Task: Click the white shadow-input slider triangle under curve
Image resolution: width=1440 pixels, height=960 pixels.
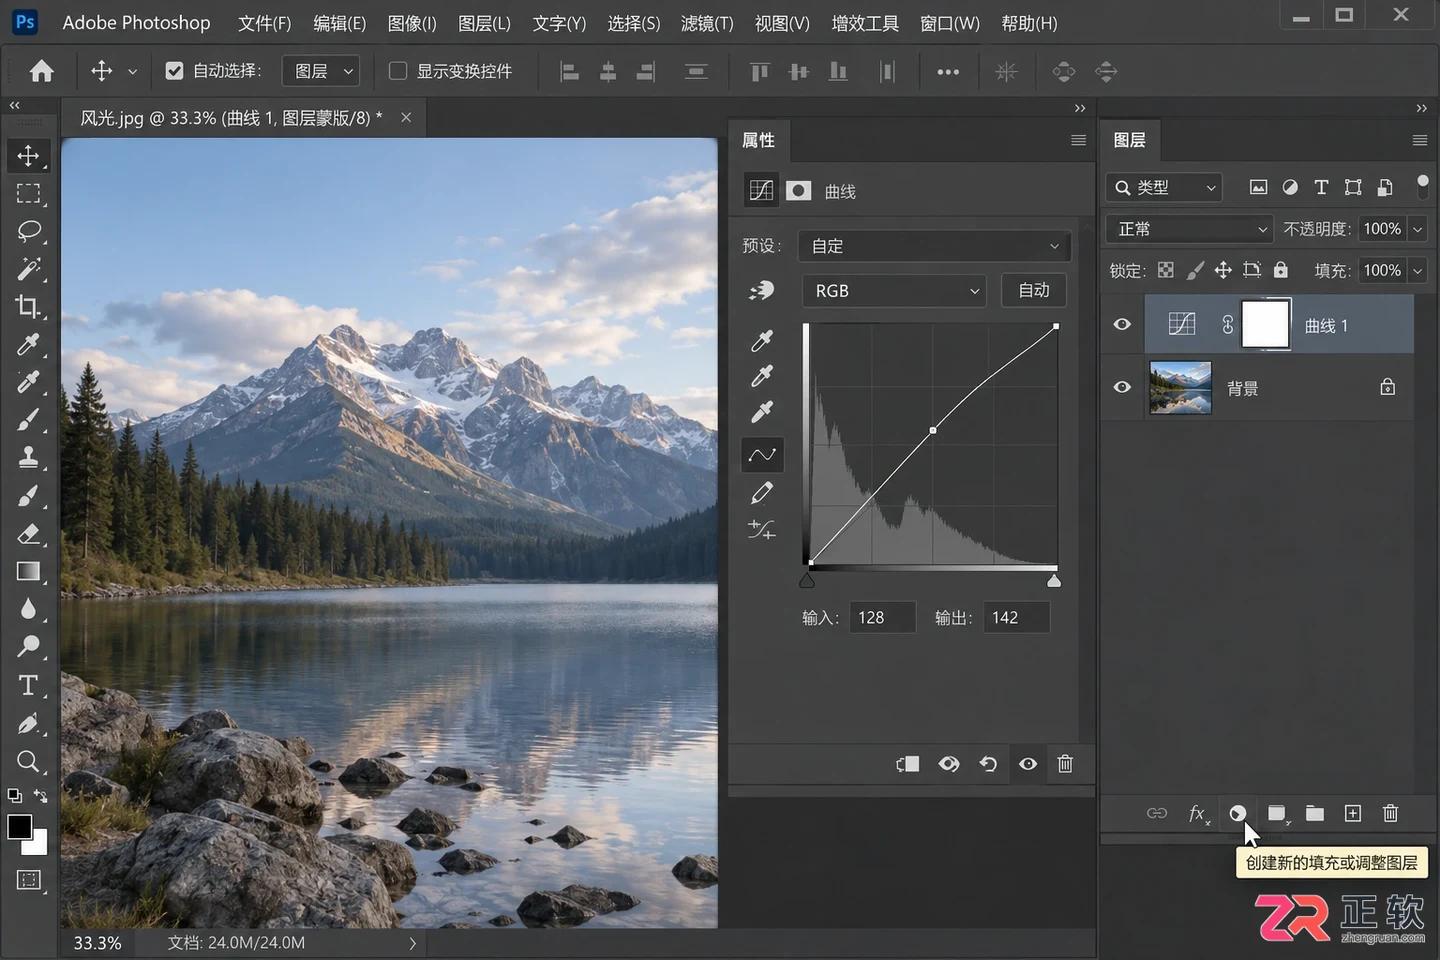Action: coord(1053,581)
